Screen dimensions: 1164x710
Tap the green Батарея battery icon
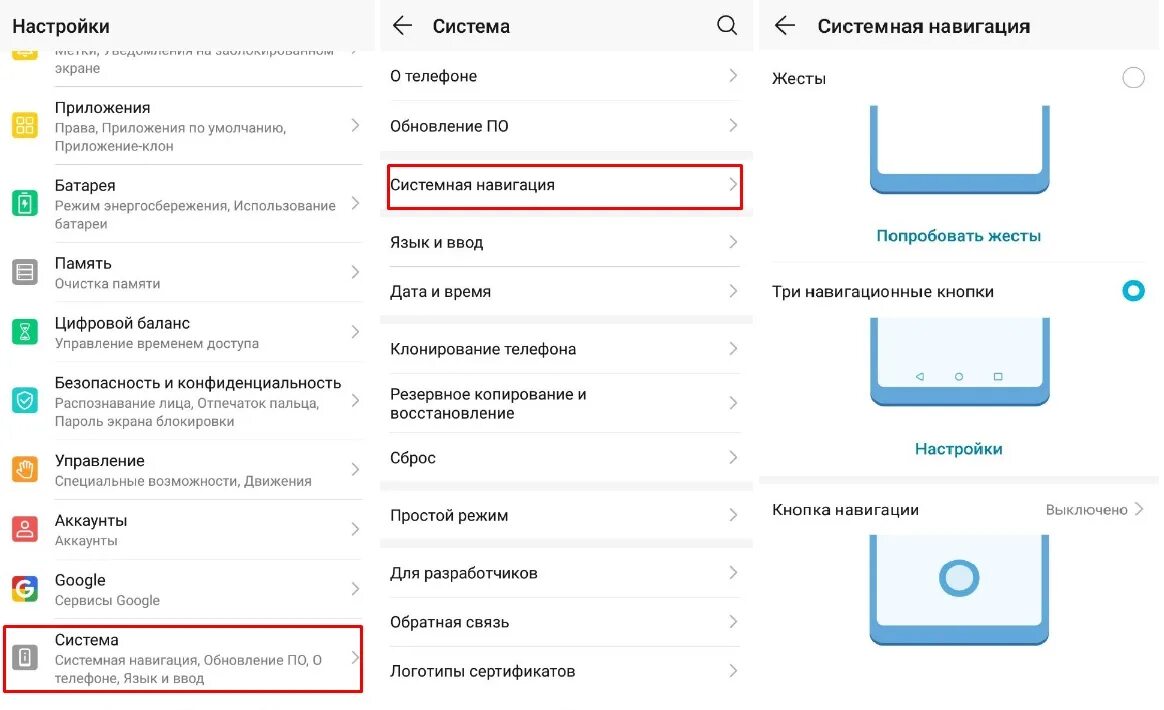coord(25,204)
